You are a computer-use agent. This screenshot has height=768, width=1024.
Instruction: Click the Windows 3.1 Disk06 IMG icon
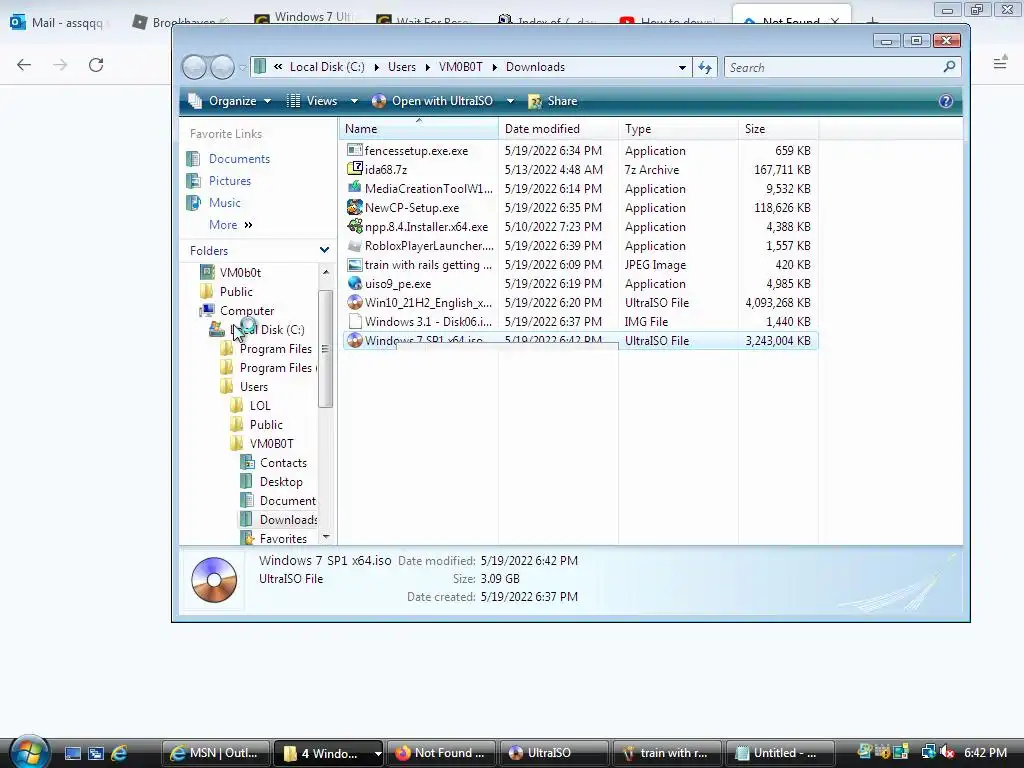[x=355, y=321]
